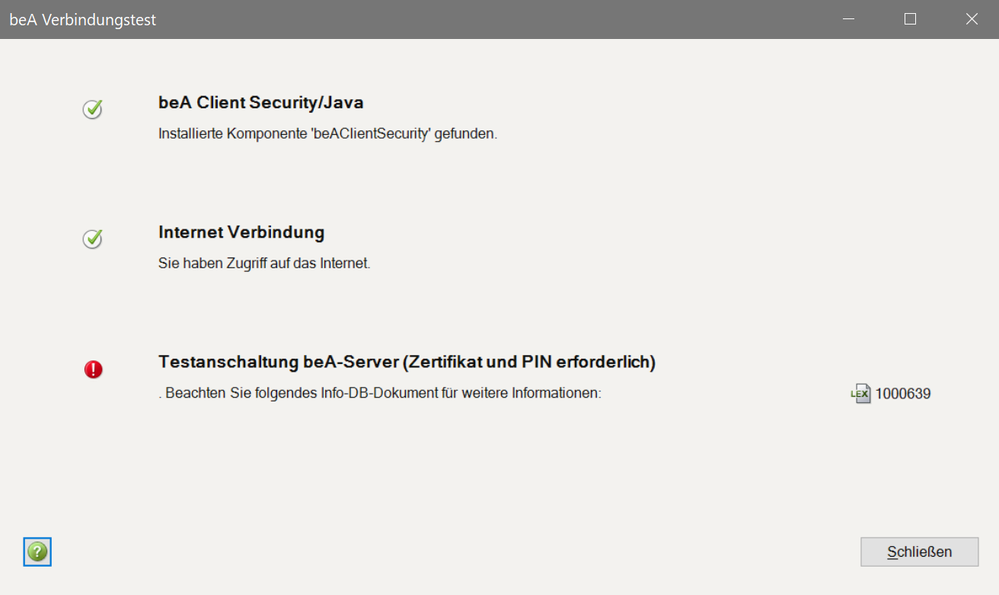
Task: Open the green help question mark icon
Action: [37, 551]
